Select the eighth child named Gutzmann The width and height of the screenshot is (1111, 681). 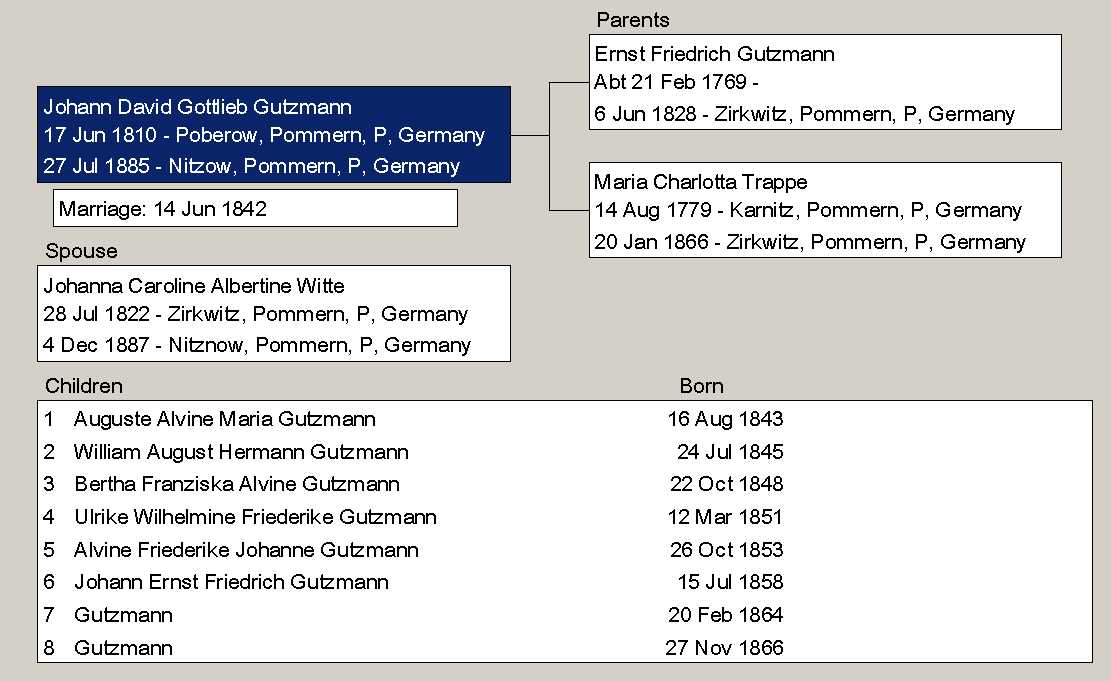tap(123, 648)
